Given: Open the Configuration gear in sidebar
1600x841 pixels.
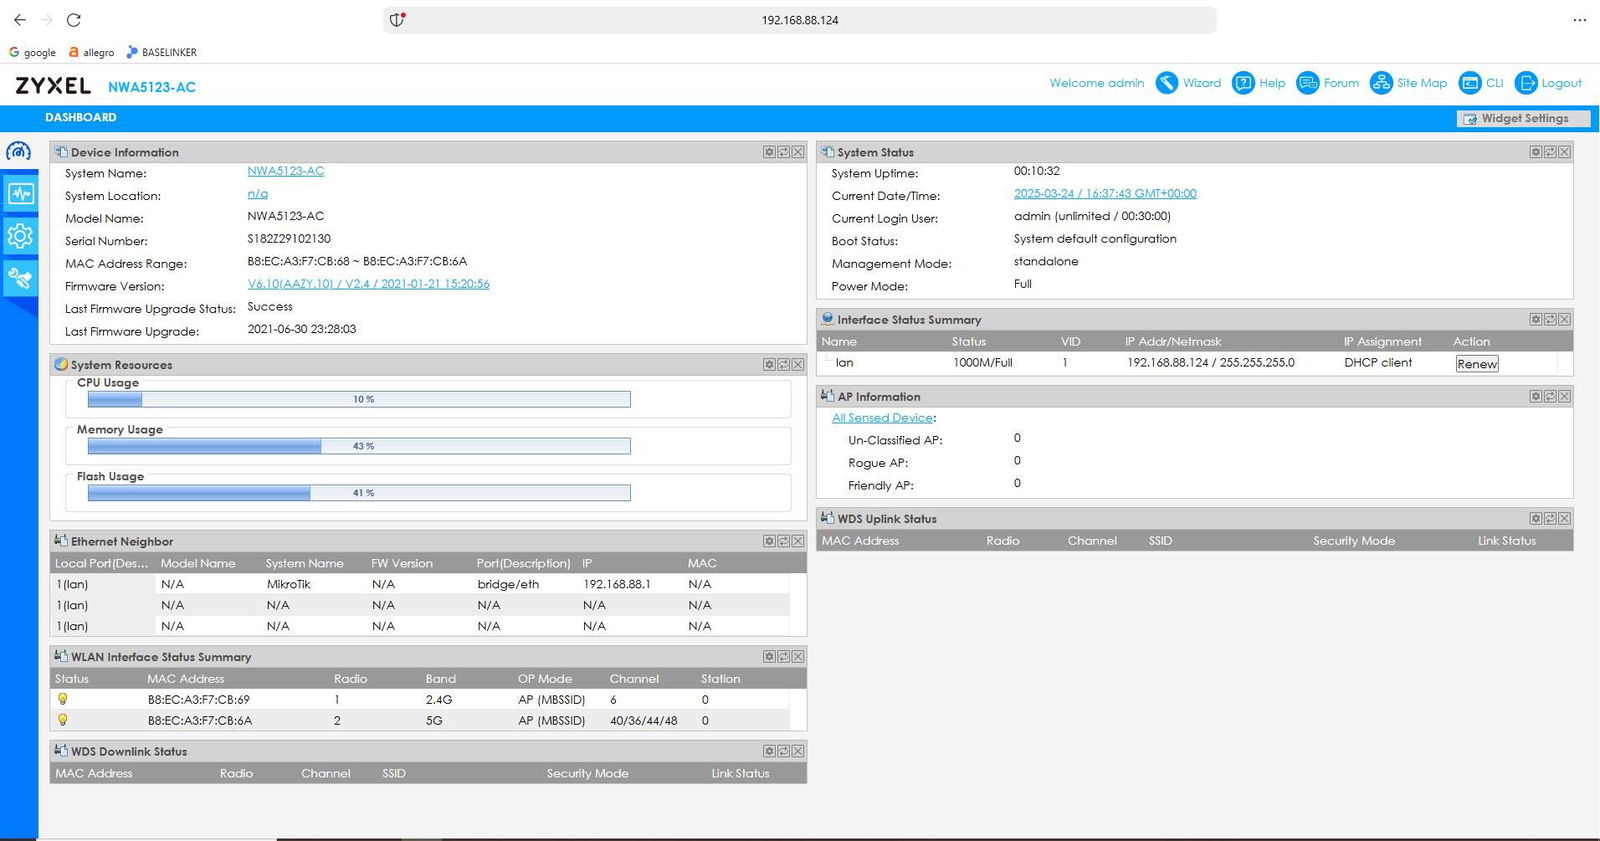Looking at the screenshot, I should tap(20, 236).
